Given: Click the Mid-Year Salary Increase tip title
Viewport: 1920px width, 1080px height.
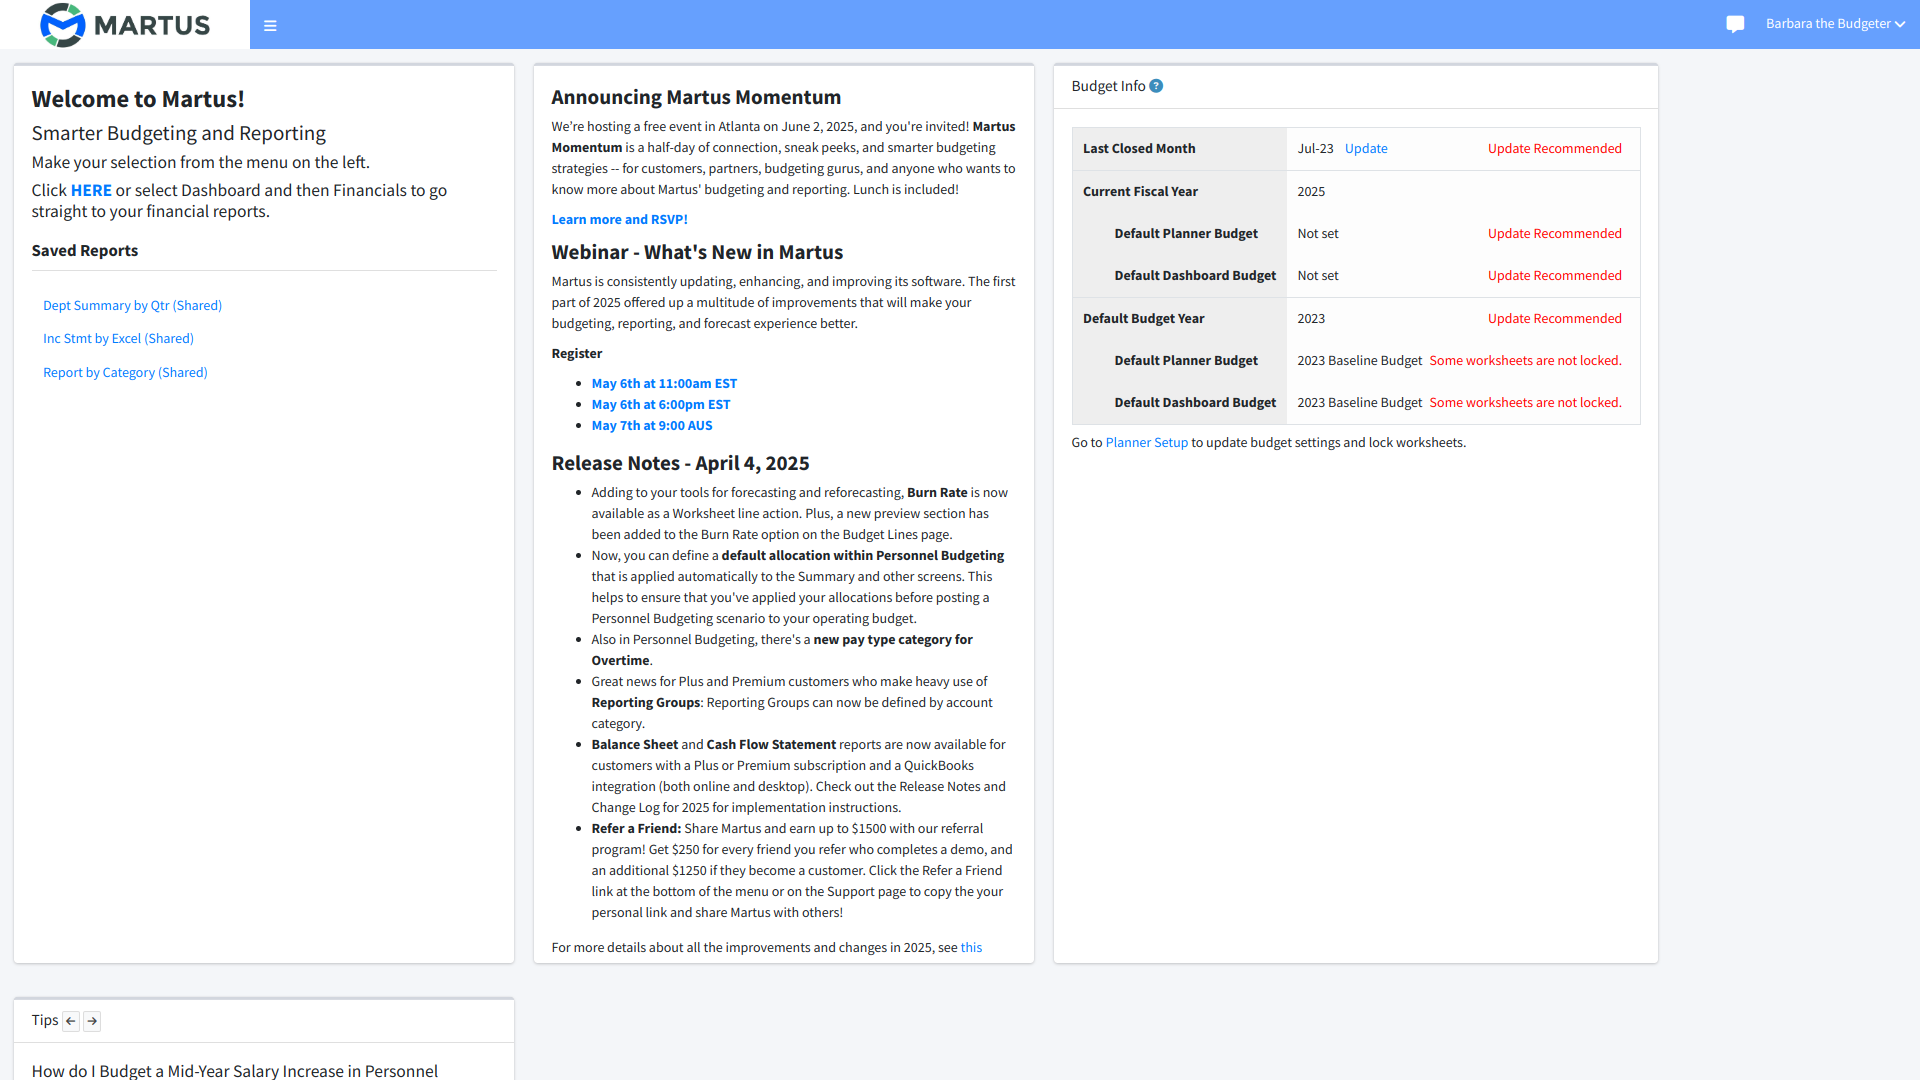Looking at the screenshot, I should pos(235,1070).
